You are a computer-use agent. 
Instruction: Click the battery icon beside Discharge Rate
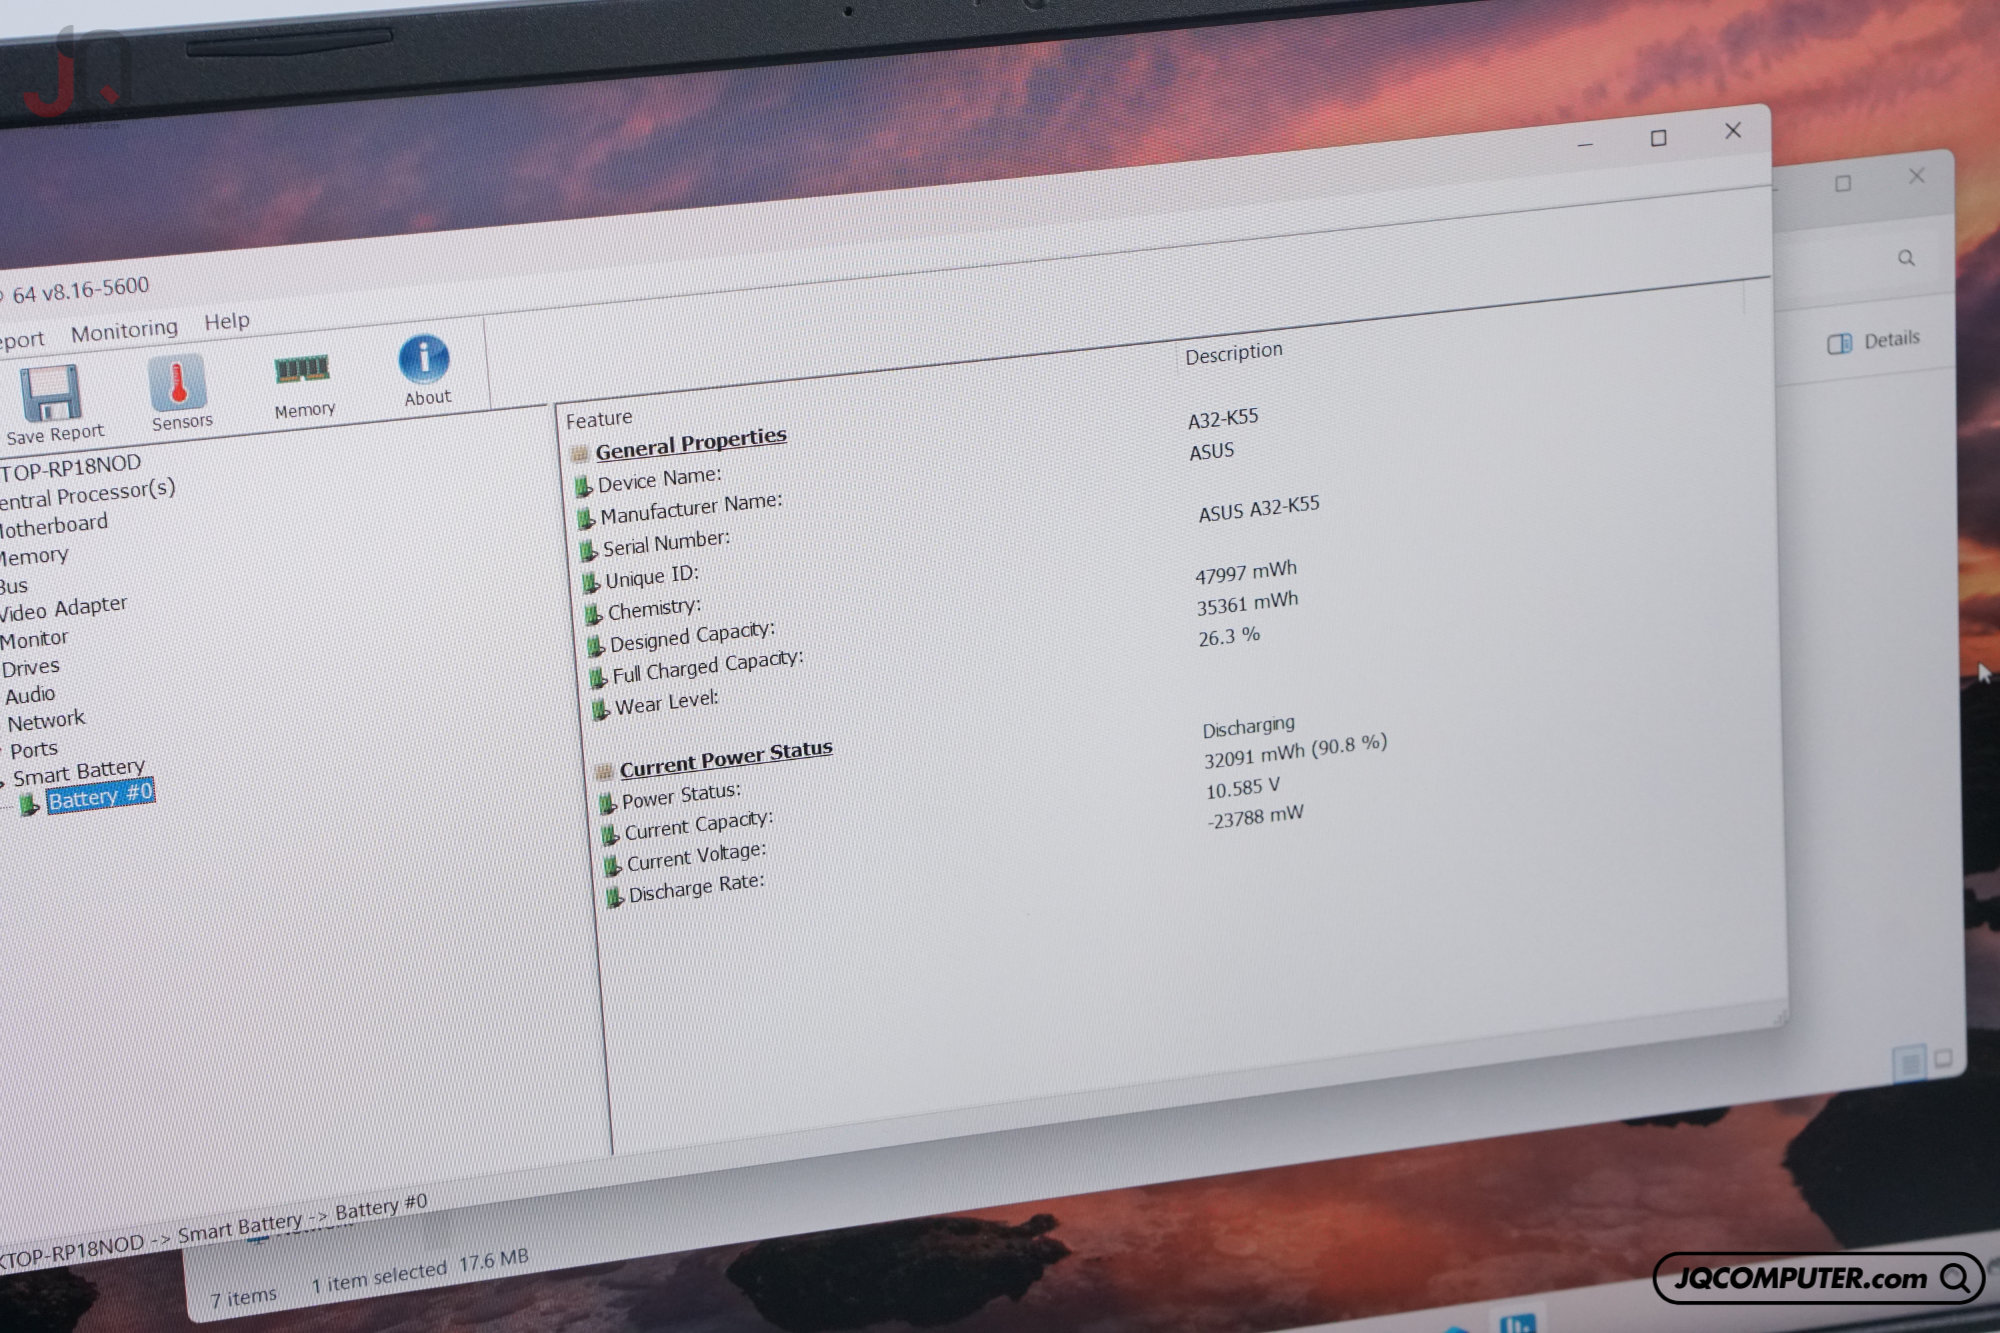pos(615,896)
